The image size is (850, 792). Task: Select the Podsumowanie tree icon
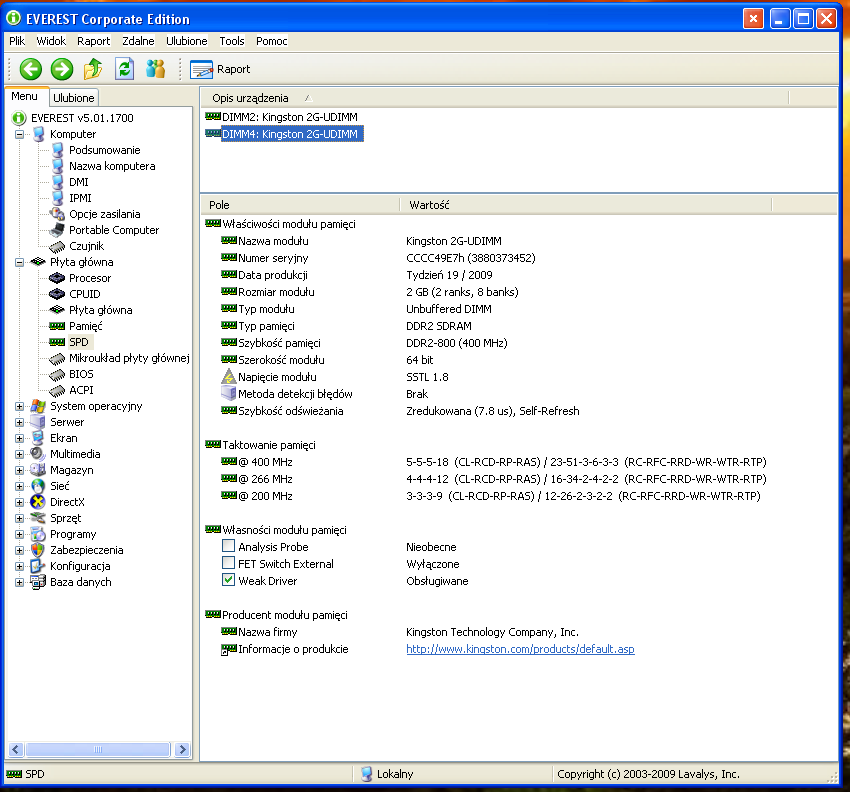tap(57, 150)
